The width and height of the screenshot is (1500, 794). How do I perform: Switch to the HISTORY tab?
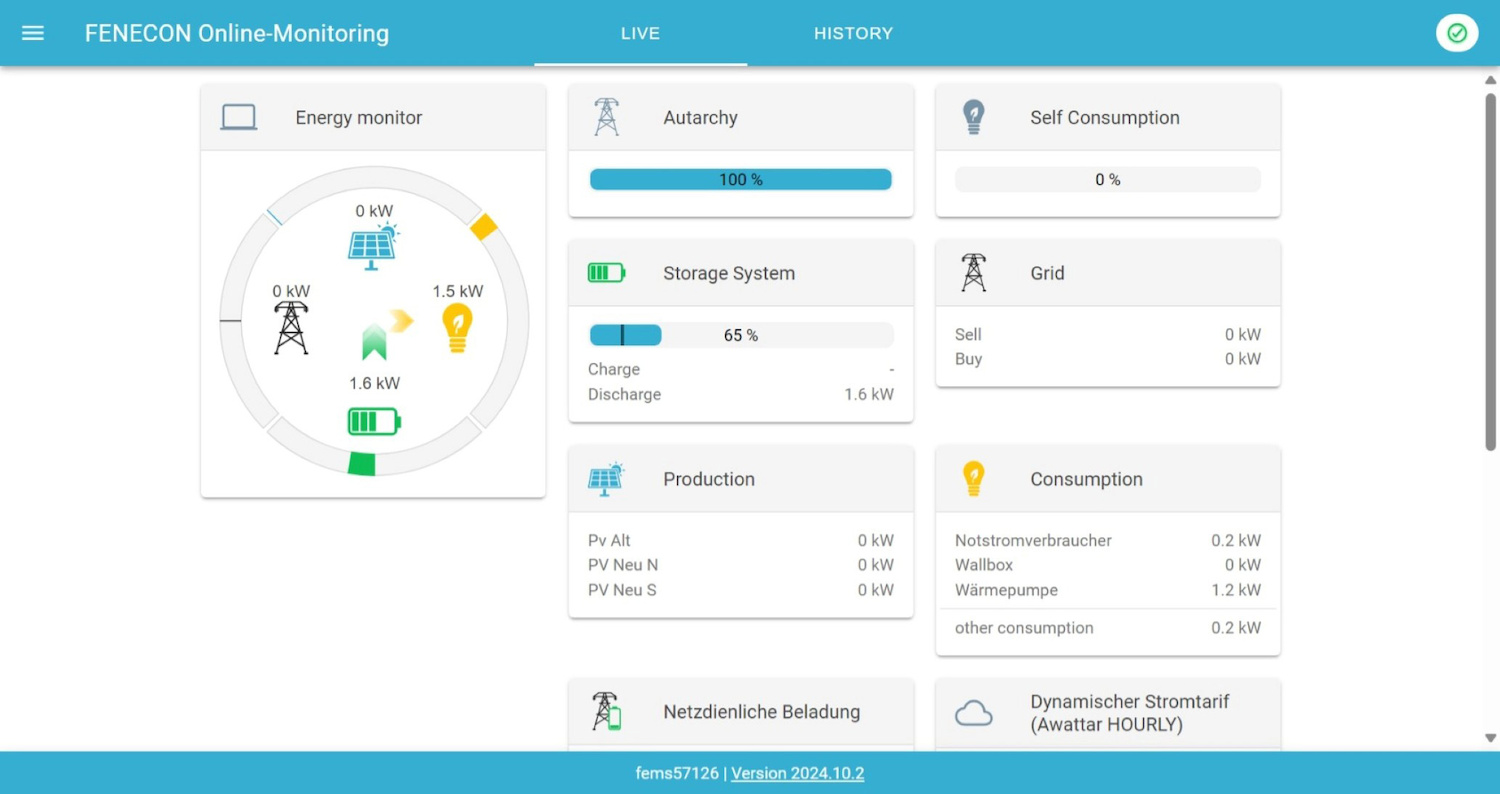coord(853,33)
